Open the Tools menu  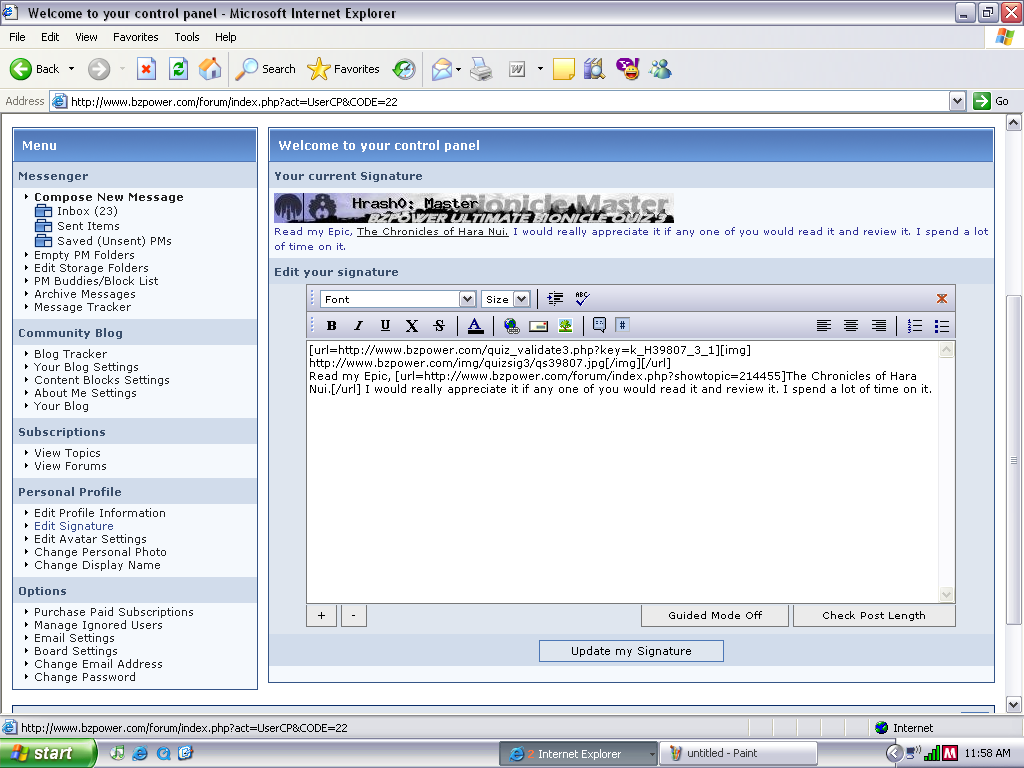(187, 37)
